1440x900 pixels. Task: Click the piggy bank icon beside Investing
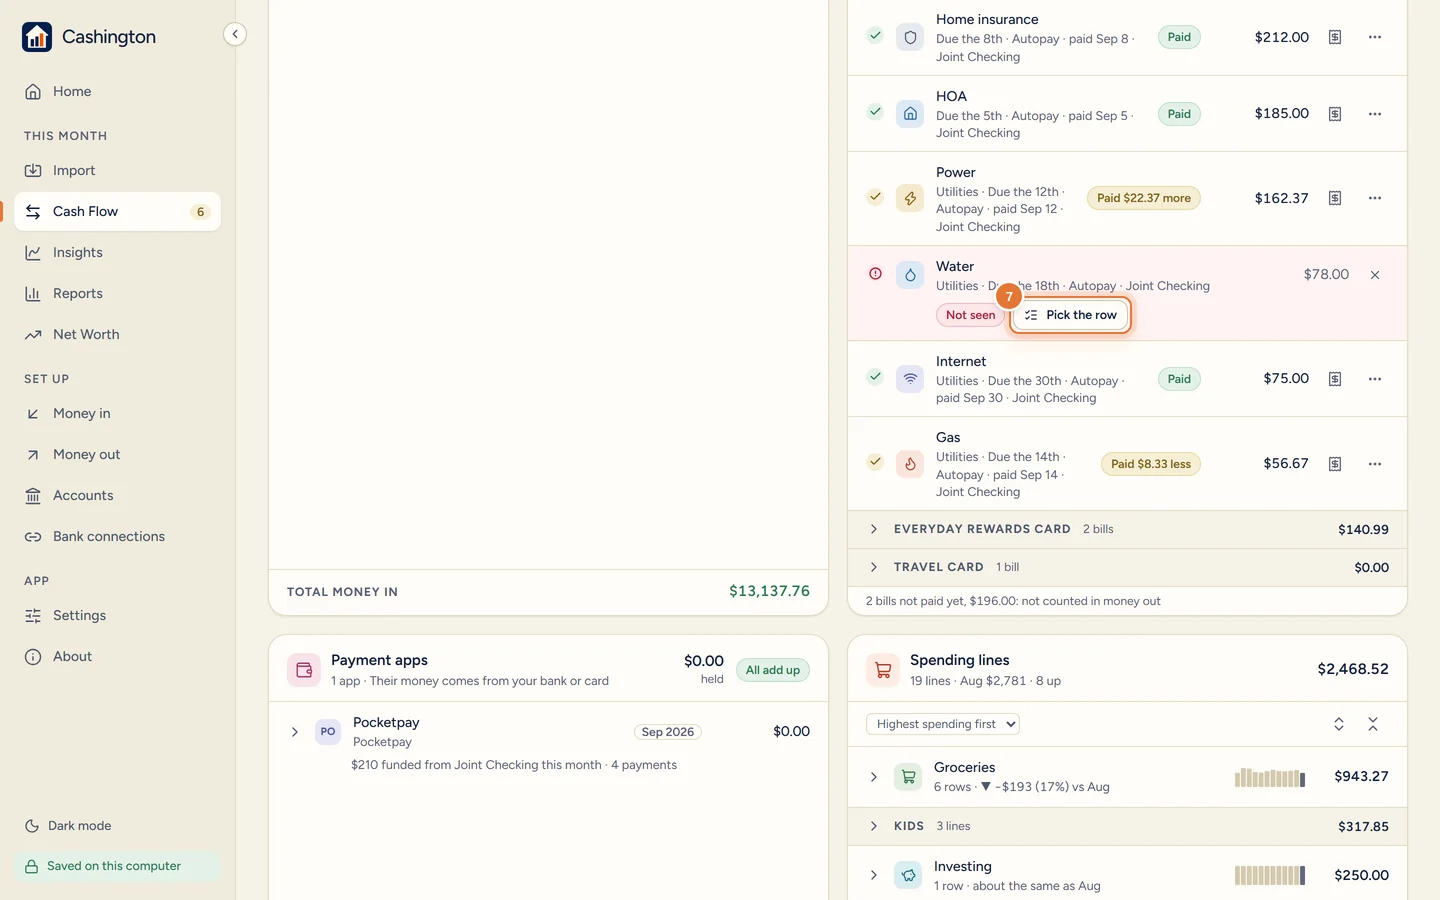[908, 875]
